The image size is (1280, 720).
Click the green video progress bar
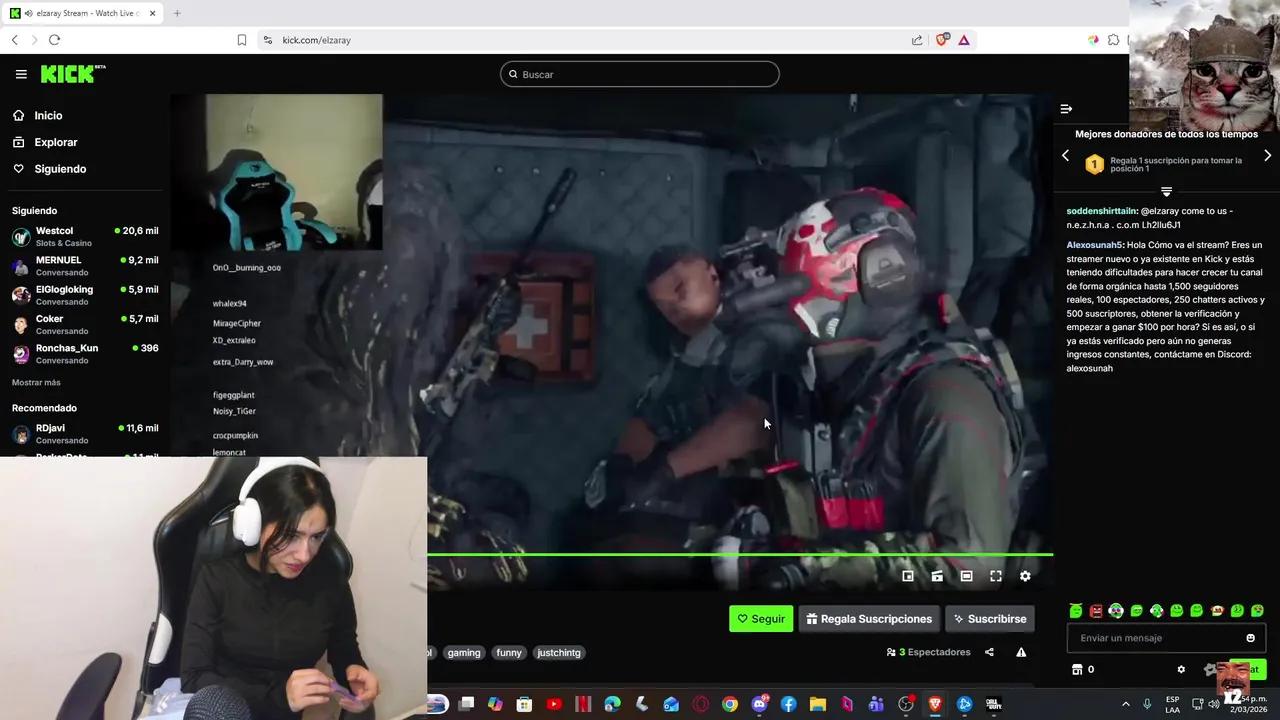pos(740,554)
